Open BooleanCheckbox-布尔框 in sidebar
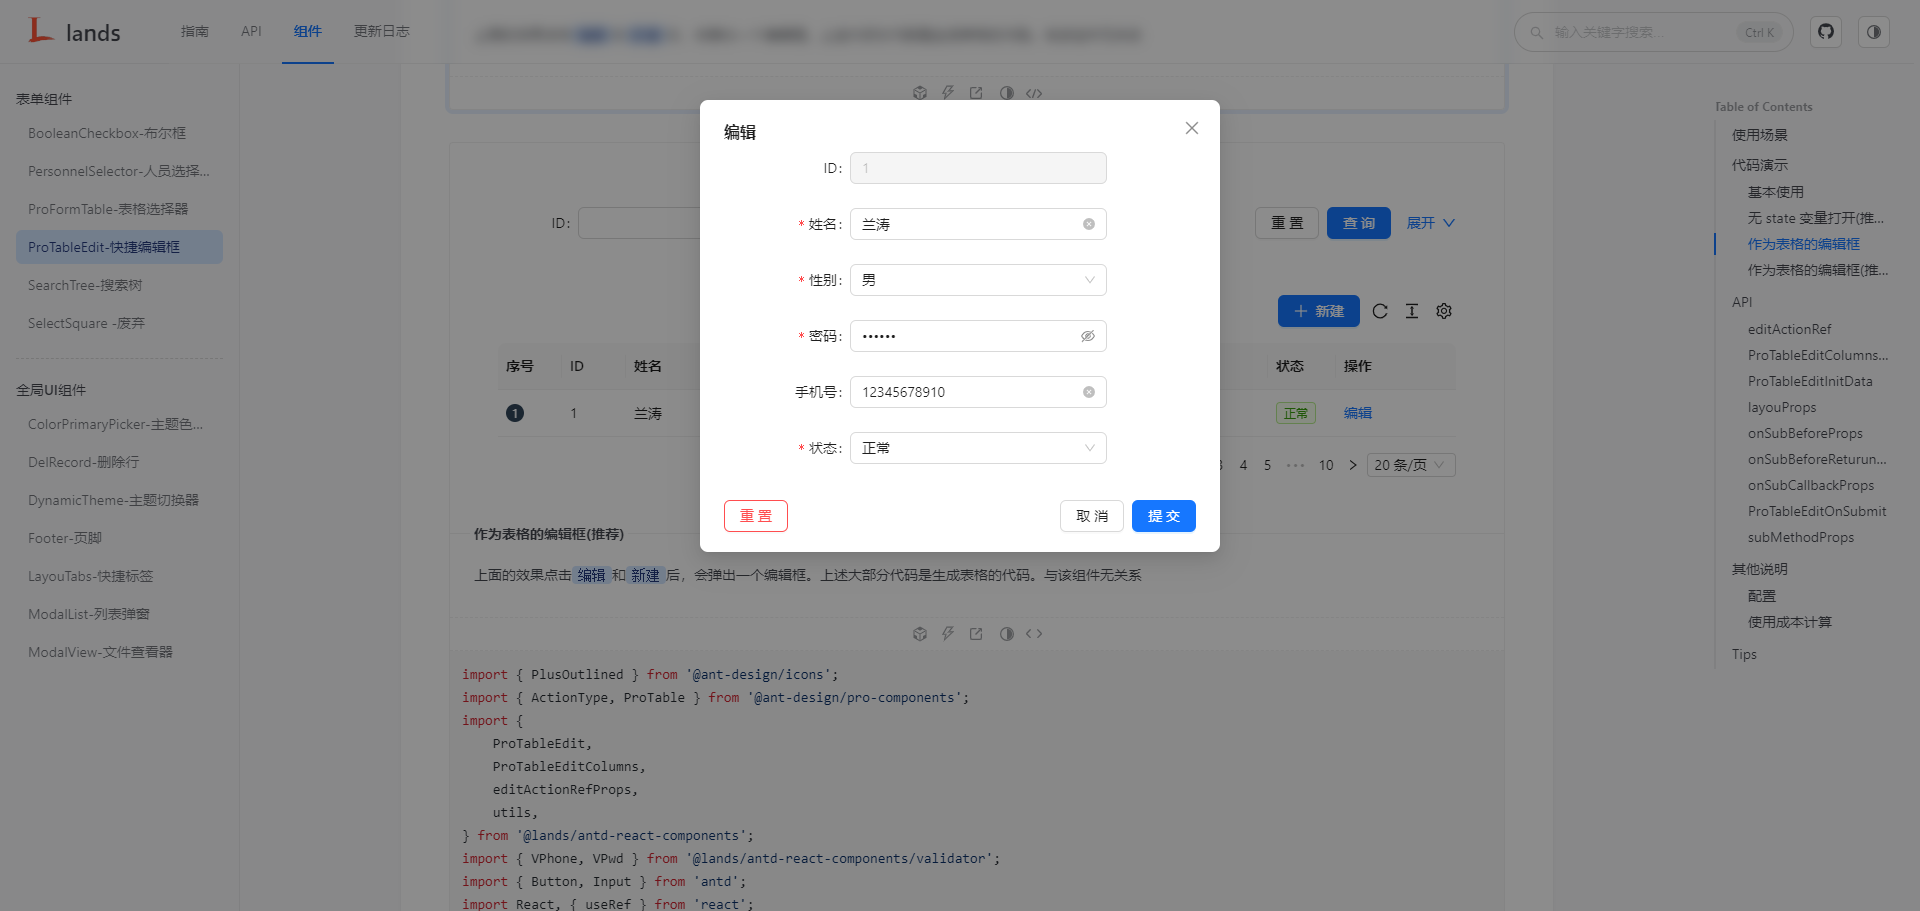The image size is (1920, 911). point(119,133)
